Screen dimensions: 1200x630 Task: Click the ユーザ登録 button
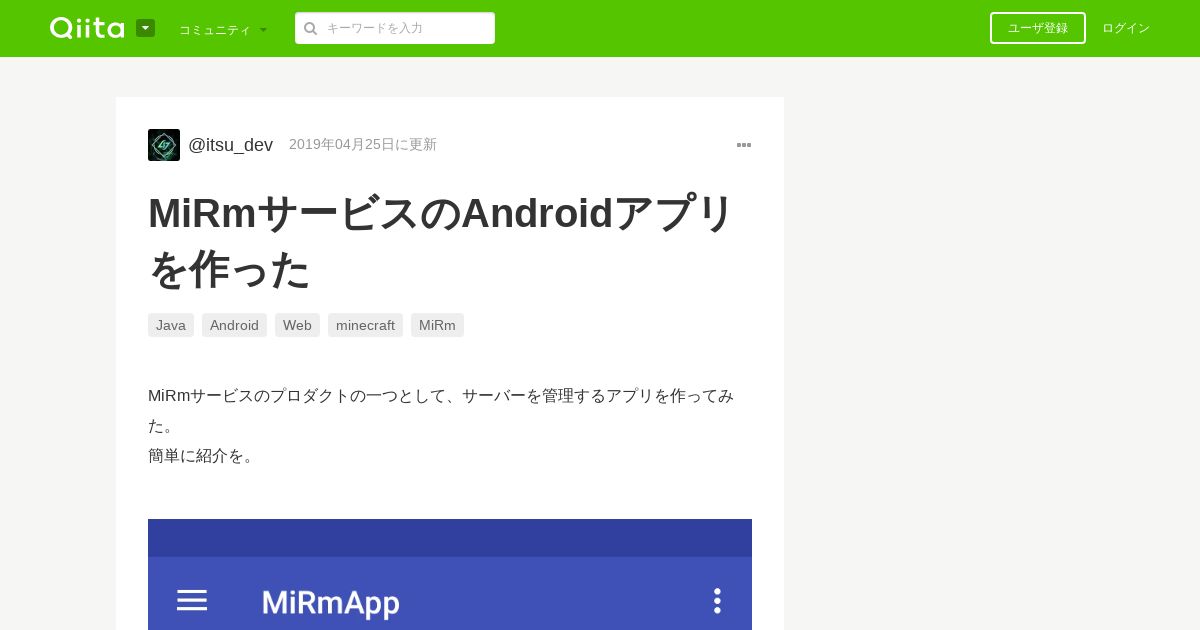(1038, 28)
